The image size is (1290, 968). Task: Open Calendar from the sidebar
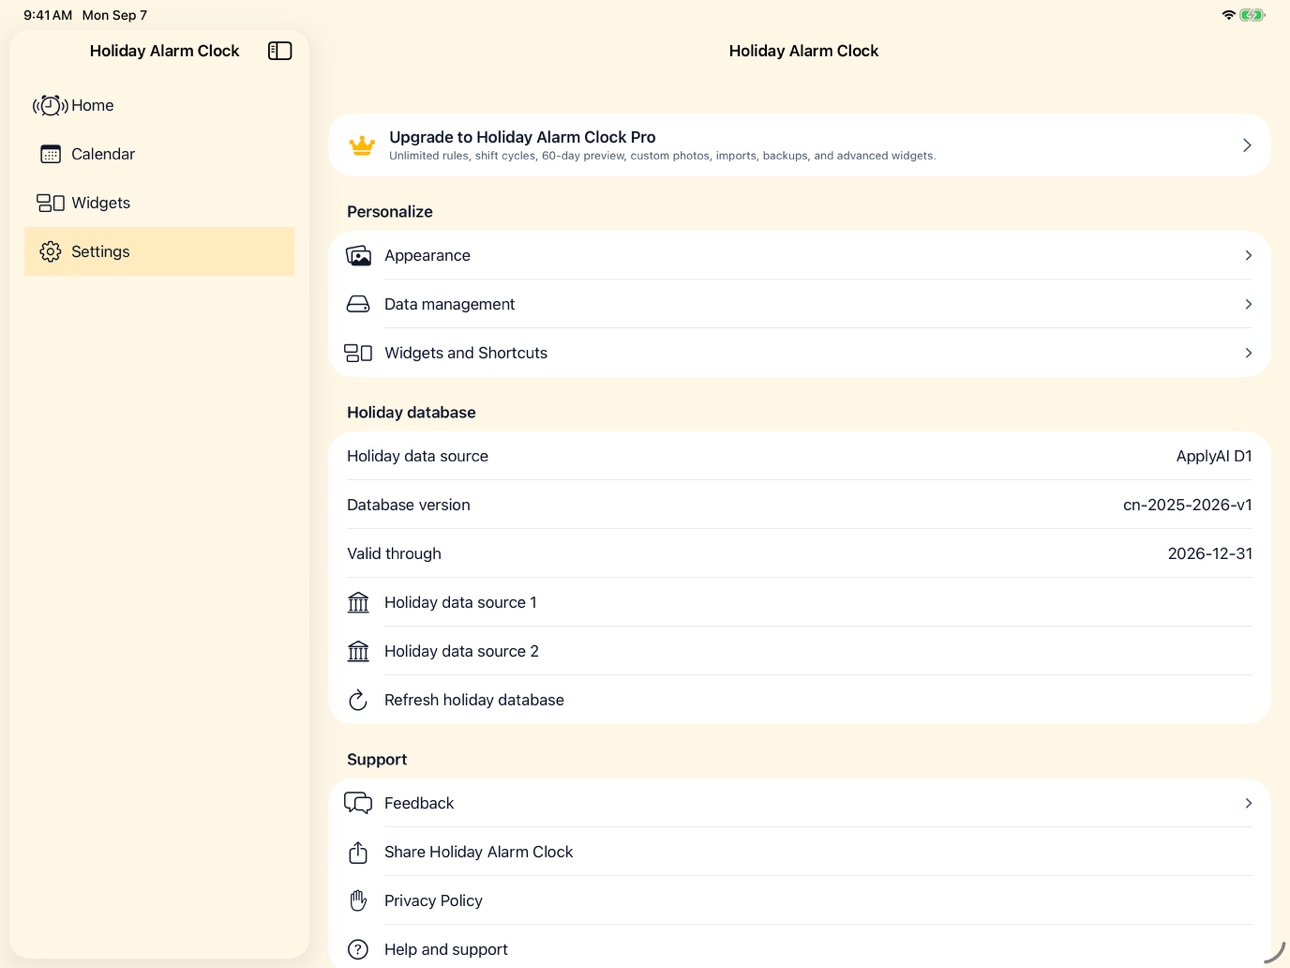click(159, 154)
